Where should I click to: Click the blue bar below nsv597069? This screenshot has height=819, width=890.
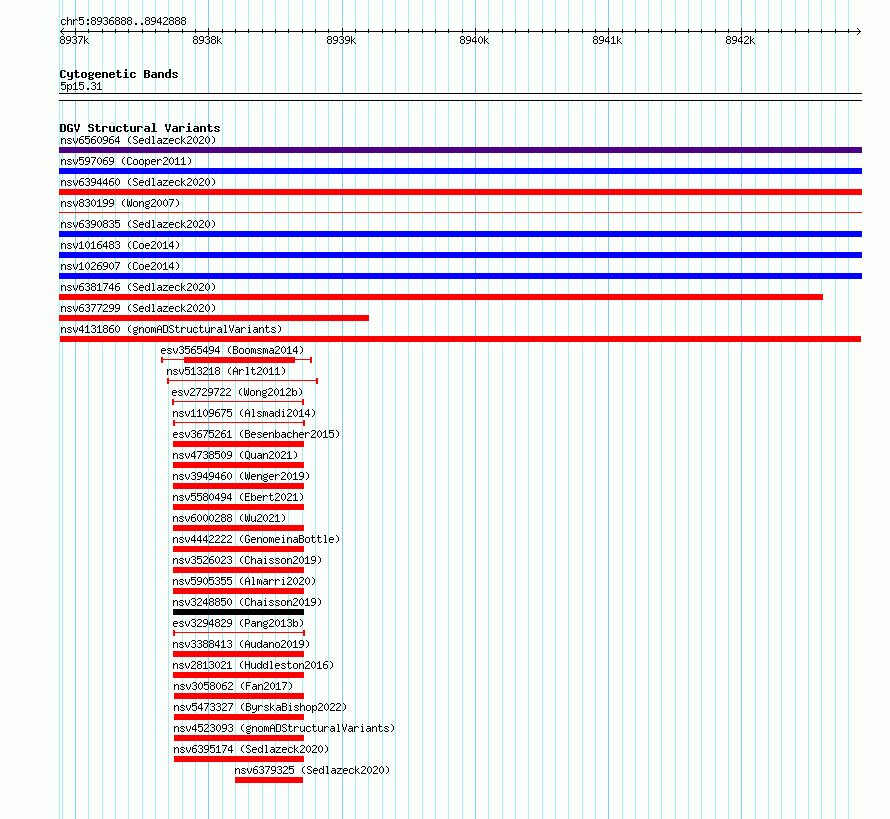[x=460, y=171]
